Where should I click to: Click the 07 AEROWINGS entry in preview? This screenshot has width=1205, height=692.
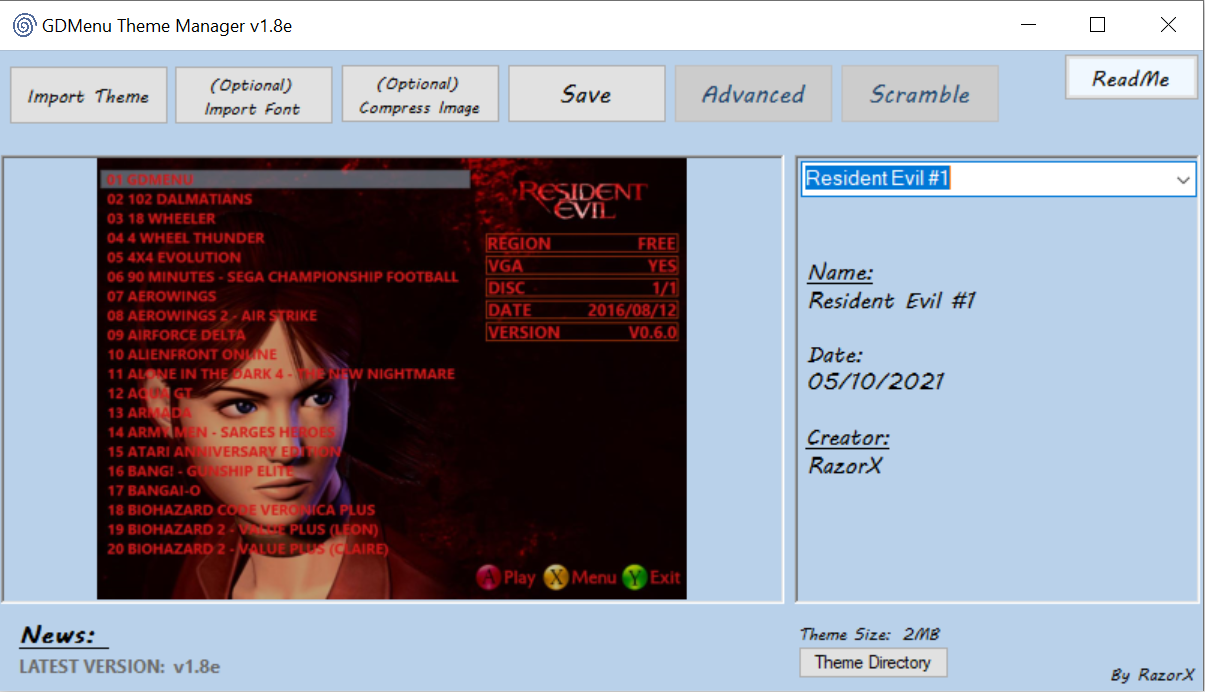pyautogui.click(x=162, y=296)
